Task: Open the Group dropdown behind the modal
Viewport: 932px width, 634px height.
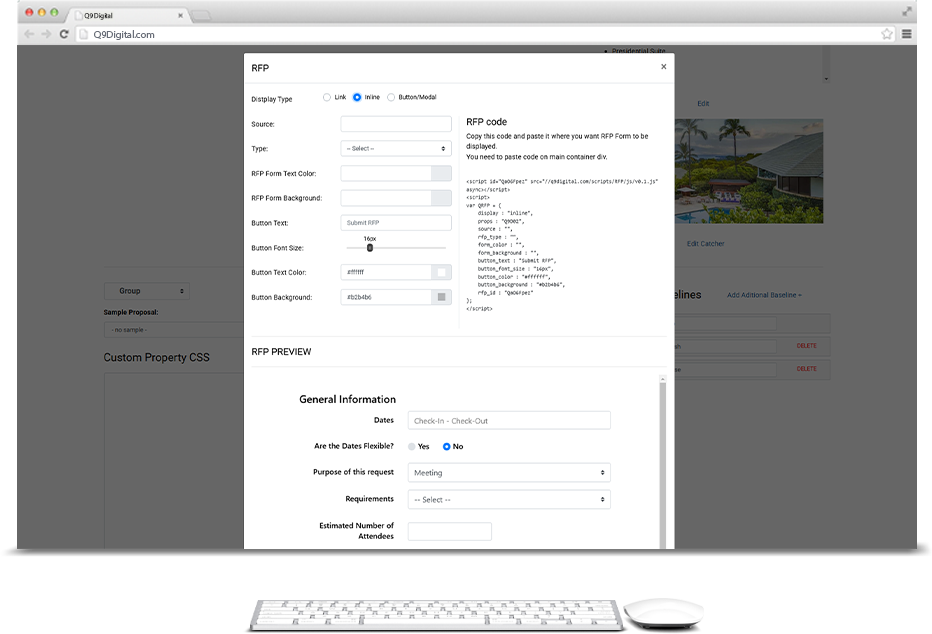Action: click(147, 291)
